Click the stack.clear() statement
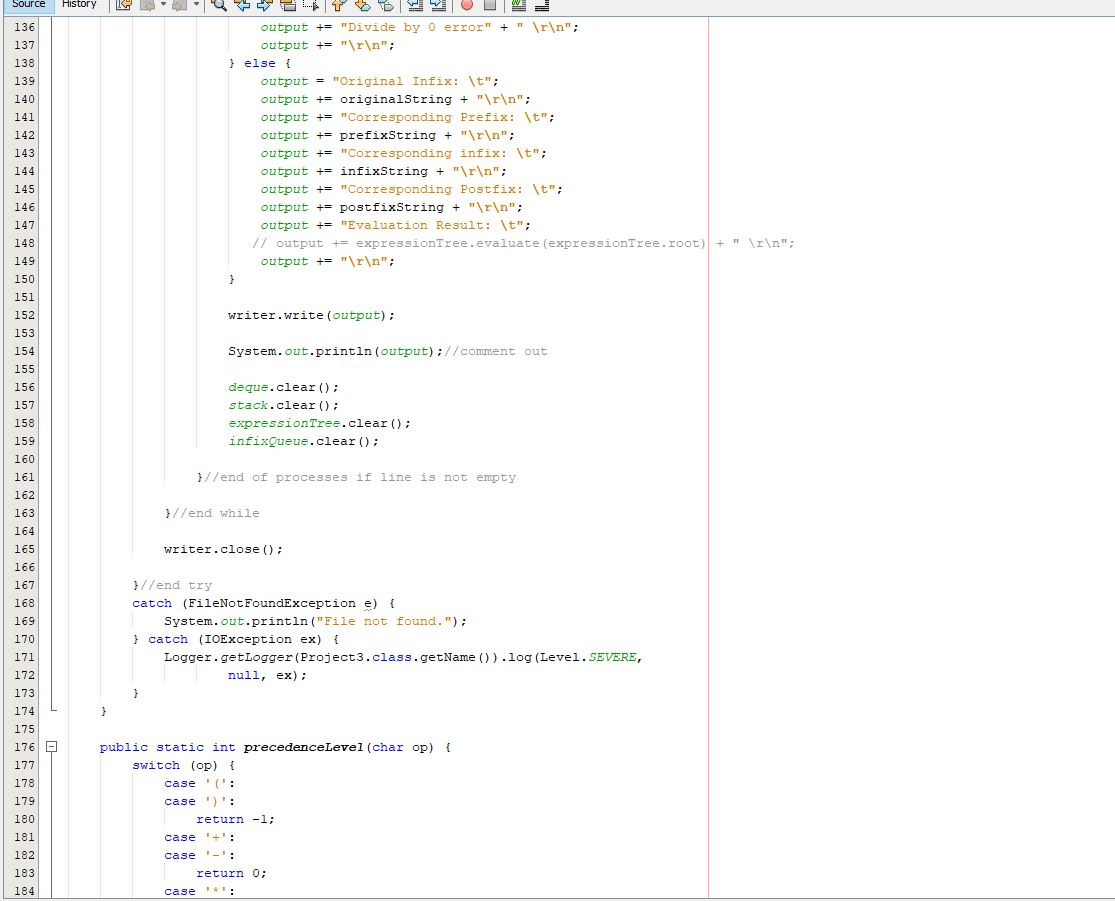This screenshot has width=1115, height=901. [x=283, y=405]
